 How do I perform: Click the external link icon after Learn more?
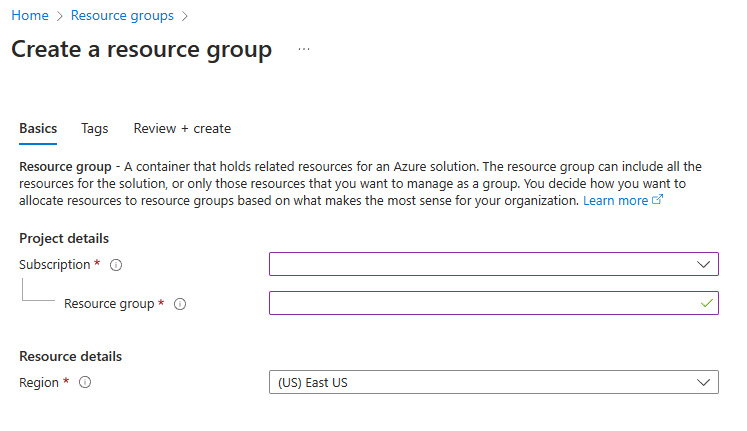658,201
